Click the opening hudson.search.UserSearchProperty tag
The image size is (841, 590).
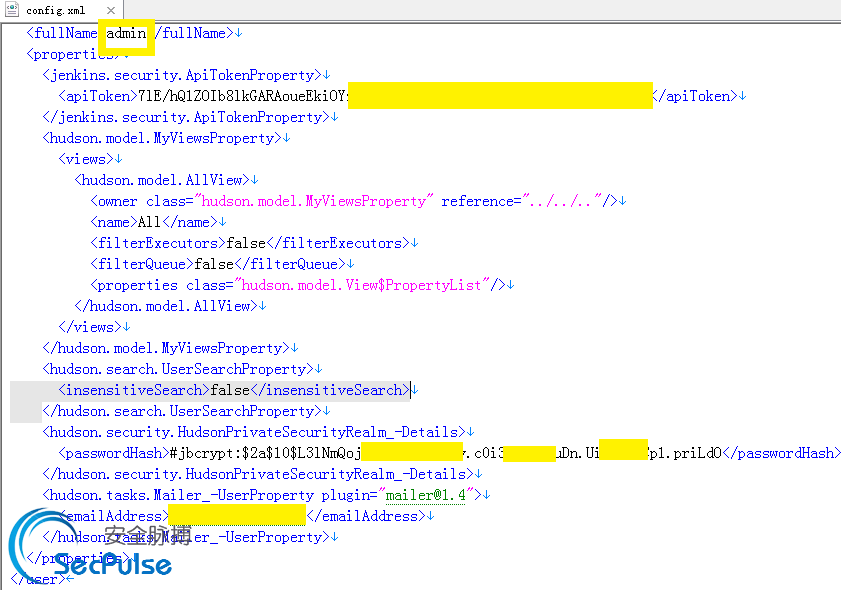(178, 369)
